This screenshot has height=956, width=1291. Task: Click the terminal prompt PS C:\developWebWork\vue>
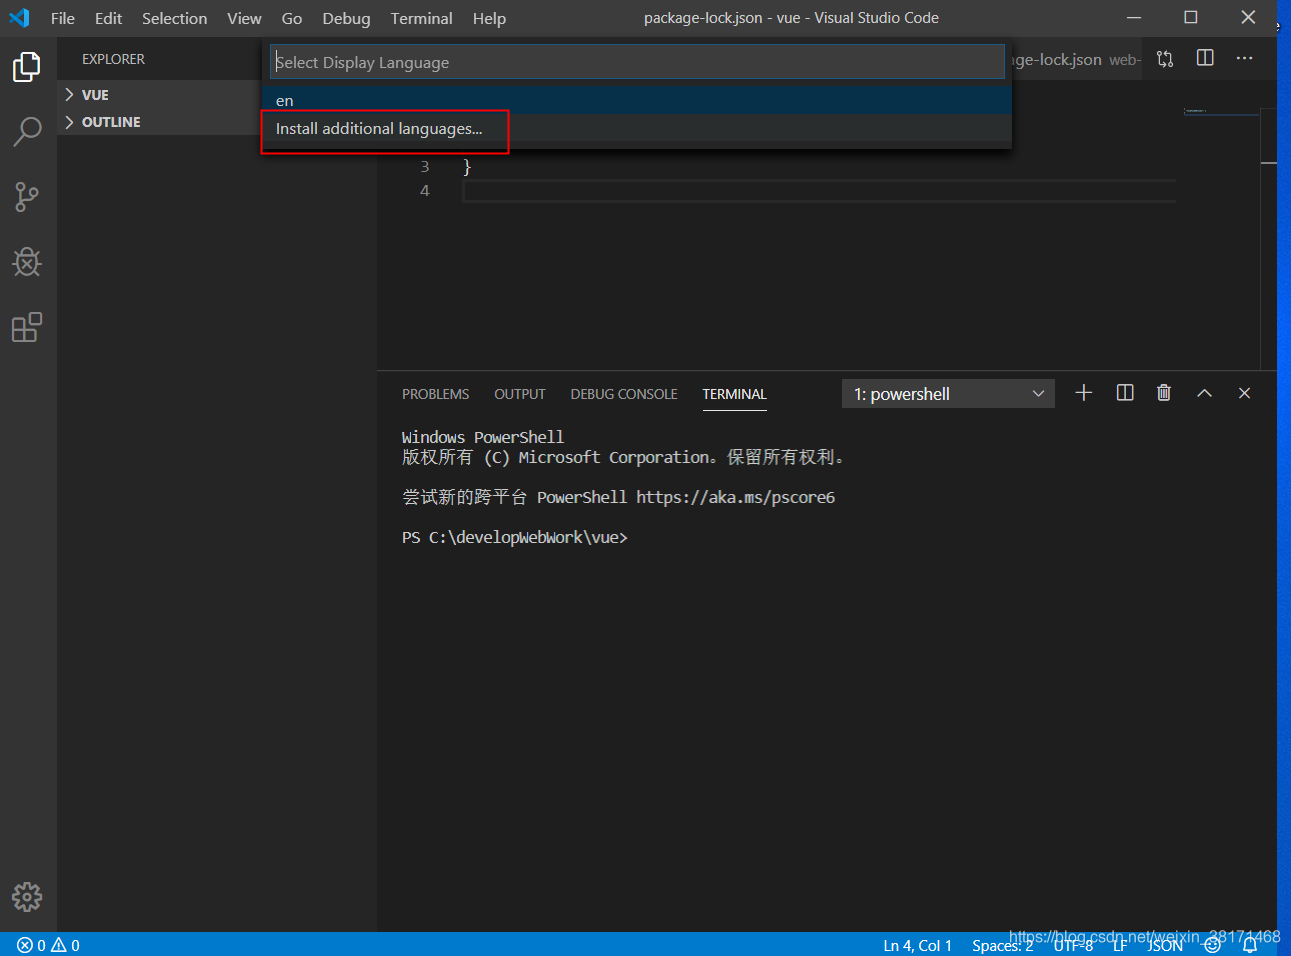tap(515, 537)
